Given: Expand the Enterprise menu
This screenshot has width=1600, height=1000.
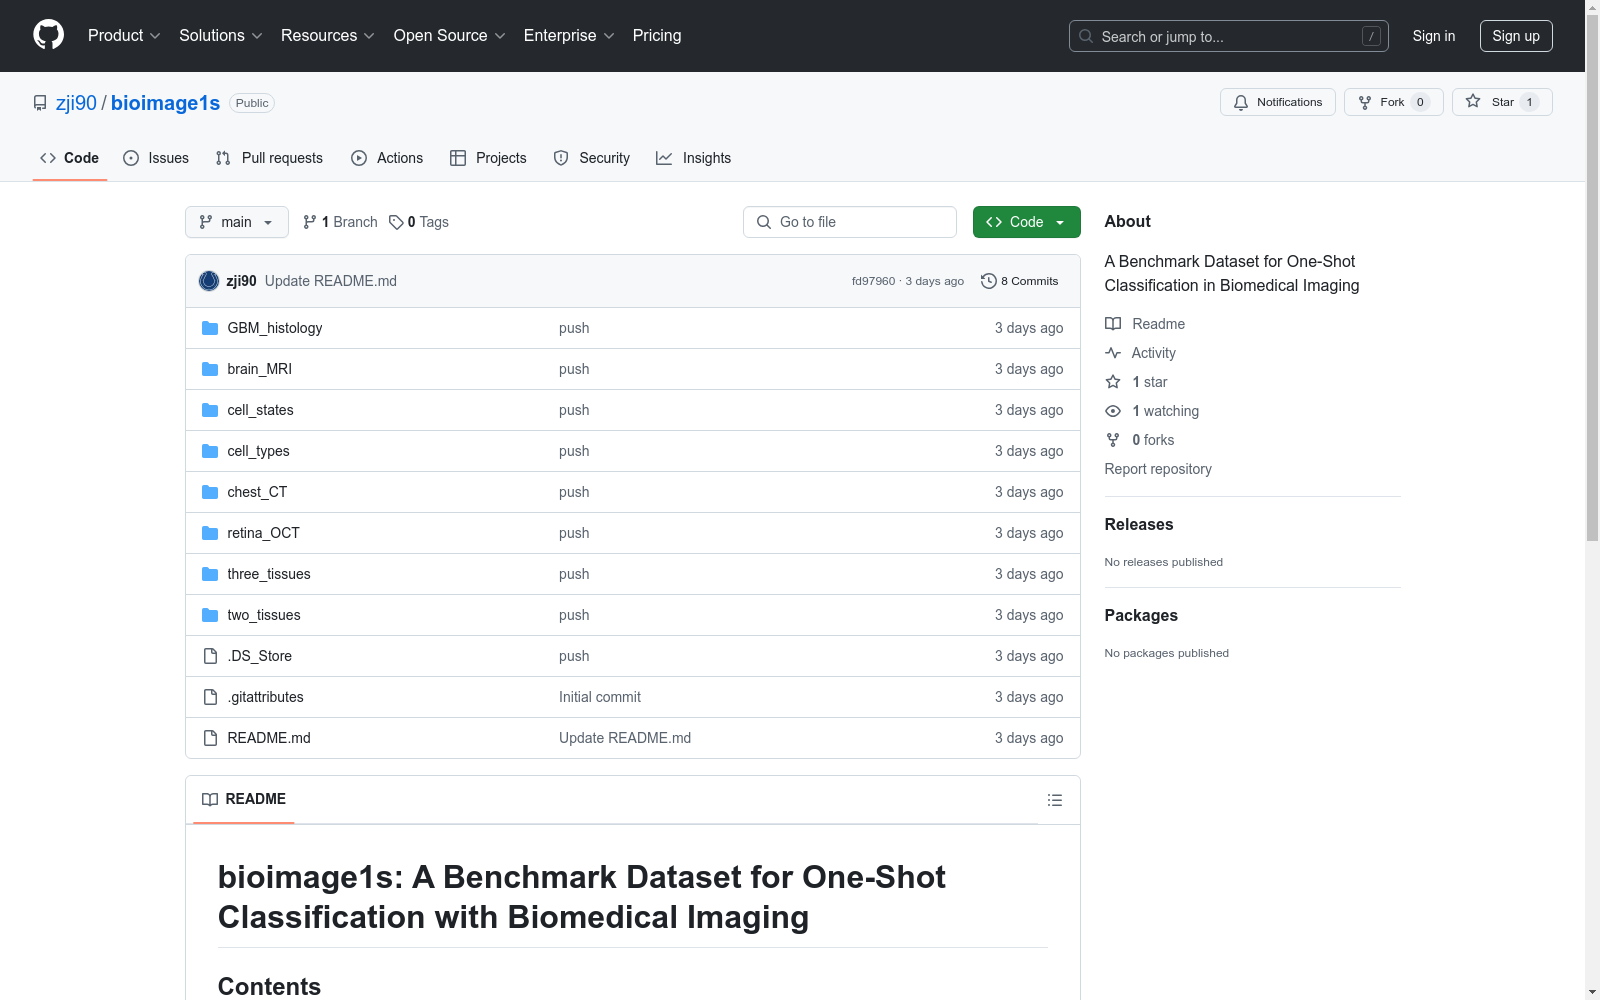Looking at the screenshot, I should tap(569, 36).
